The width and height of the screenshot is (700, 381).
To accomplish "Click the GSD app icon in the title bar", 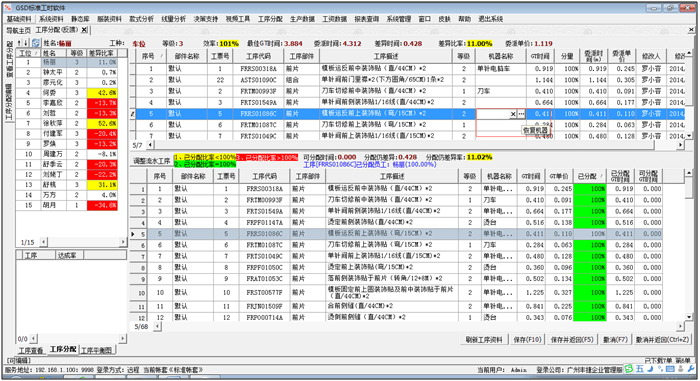I will [x=8, y=8].
